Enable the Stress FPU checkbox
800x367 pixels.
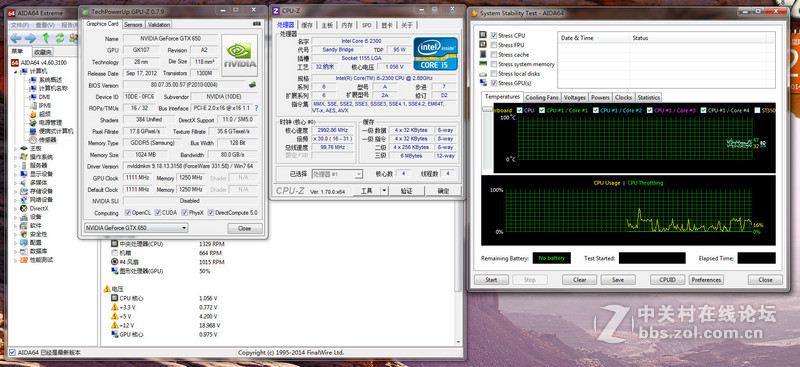(x=493, y=45)
